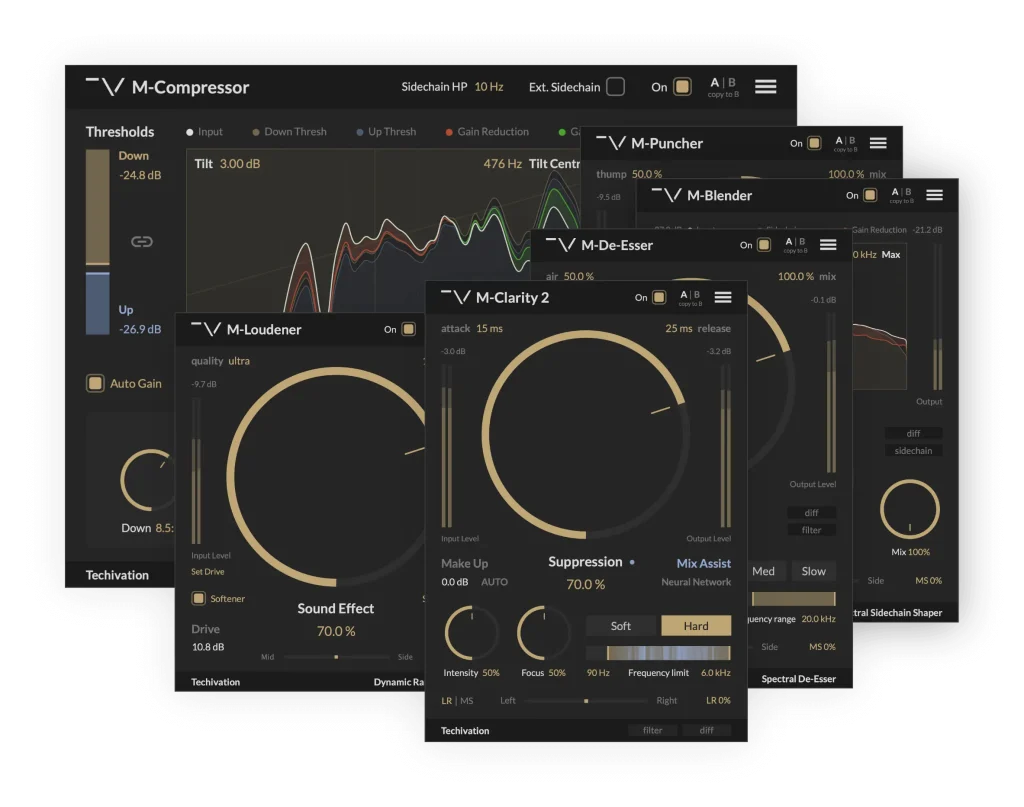Click the threshold link chain icon
Viewport: 1024px width, 807px height.
(x=142, y=241)
